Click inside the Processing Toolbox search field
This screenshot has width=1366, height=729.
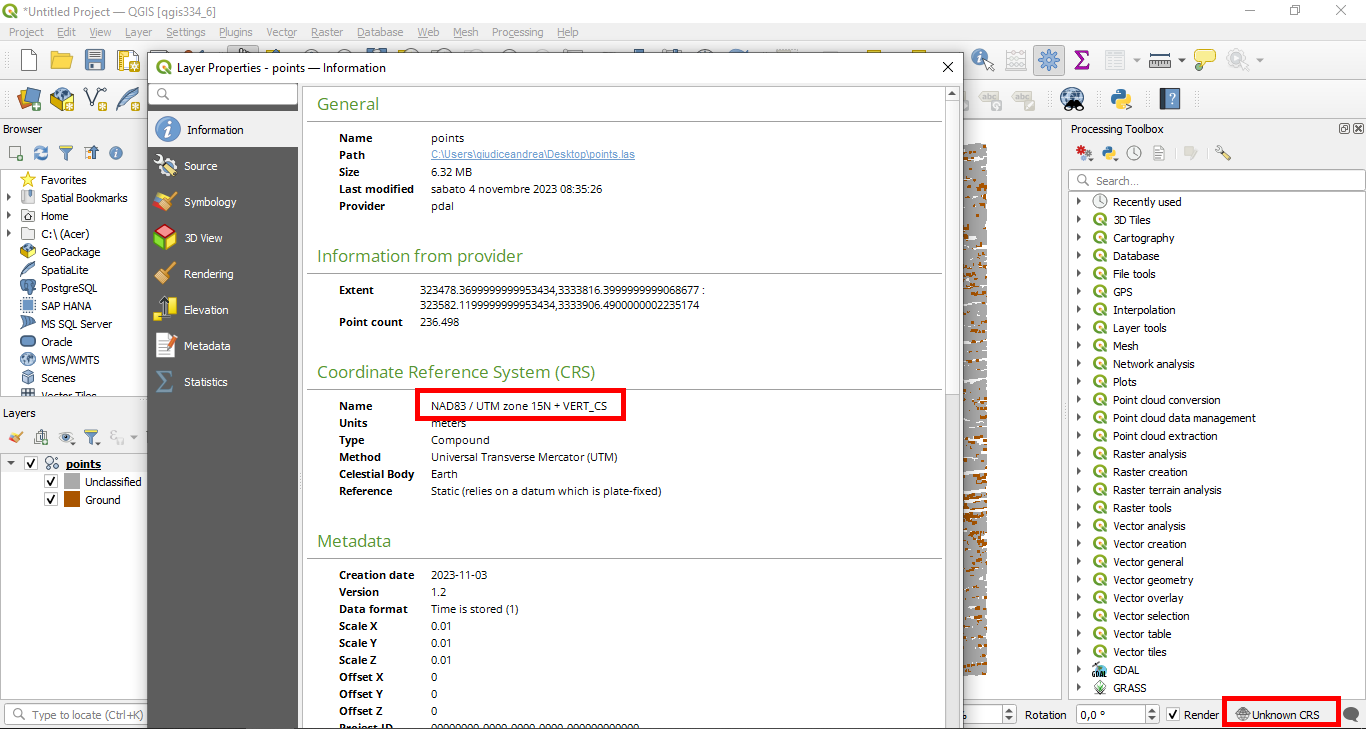point(1220,180)
